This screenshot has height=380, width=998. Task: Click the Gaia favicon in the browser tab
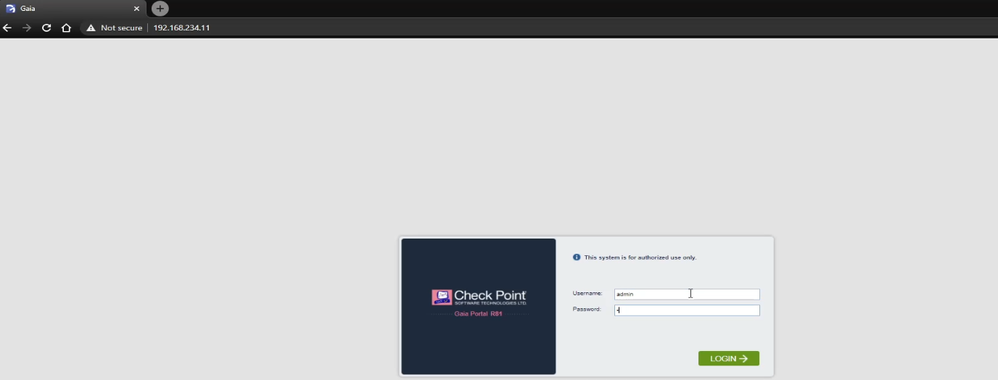point(10,9)
